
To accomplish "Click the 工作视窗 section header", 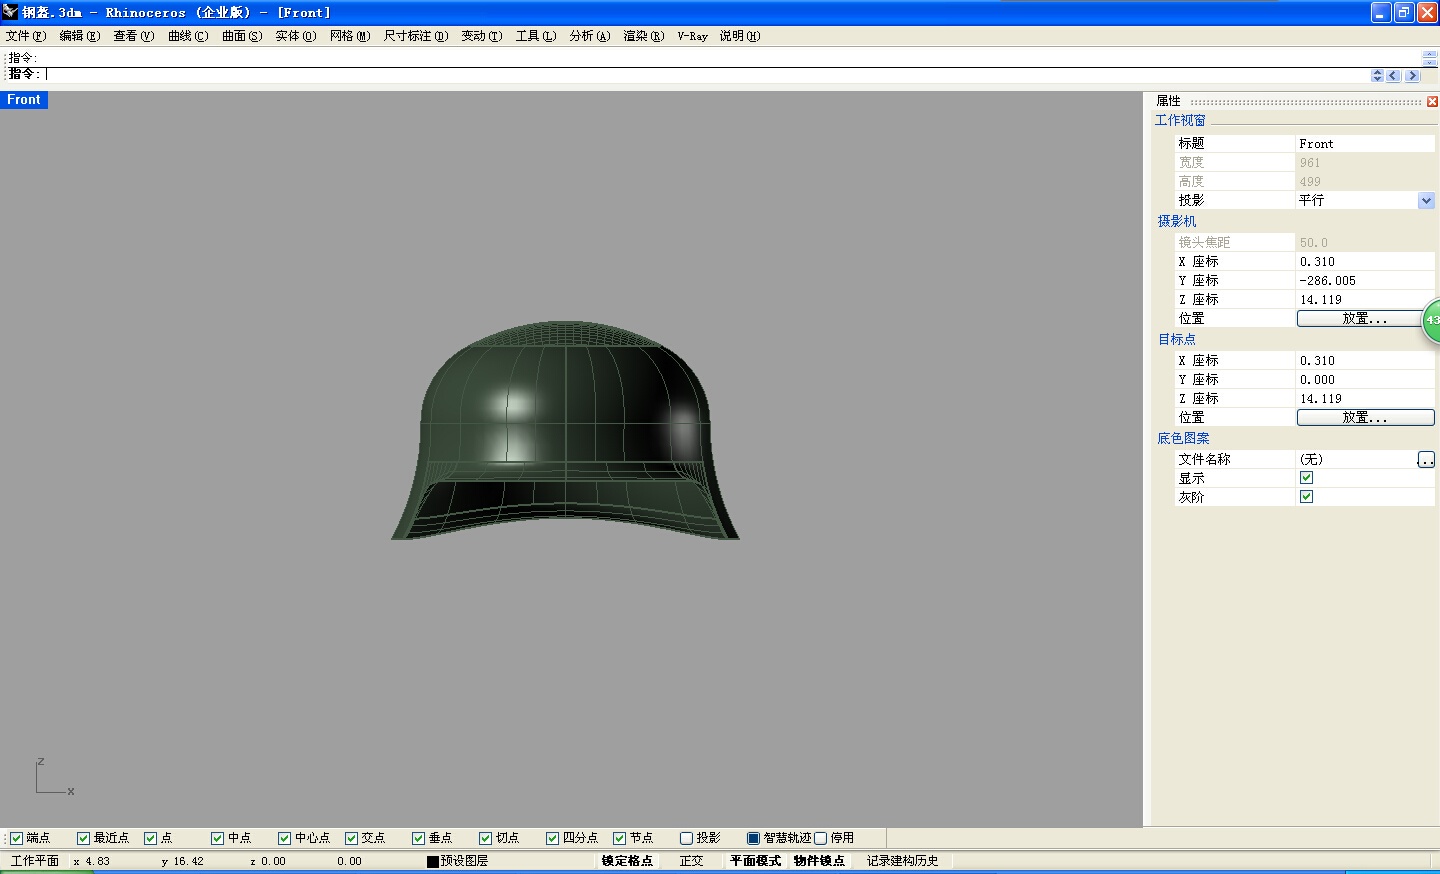I will pyautogui.click(x=1180, y=121).
